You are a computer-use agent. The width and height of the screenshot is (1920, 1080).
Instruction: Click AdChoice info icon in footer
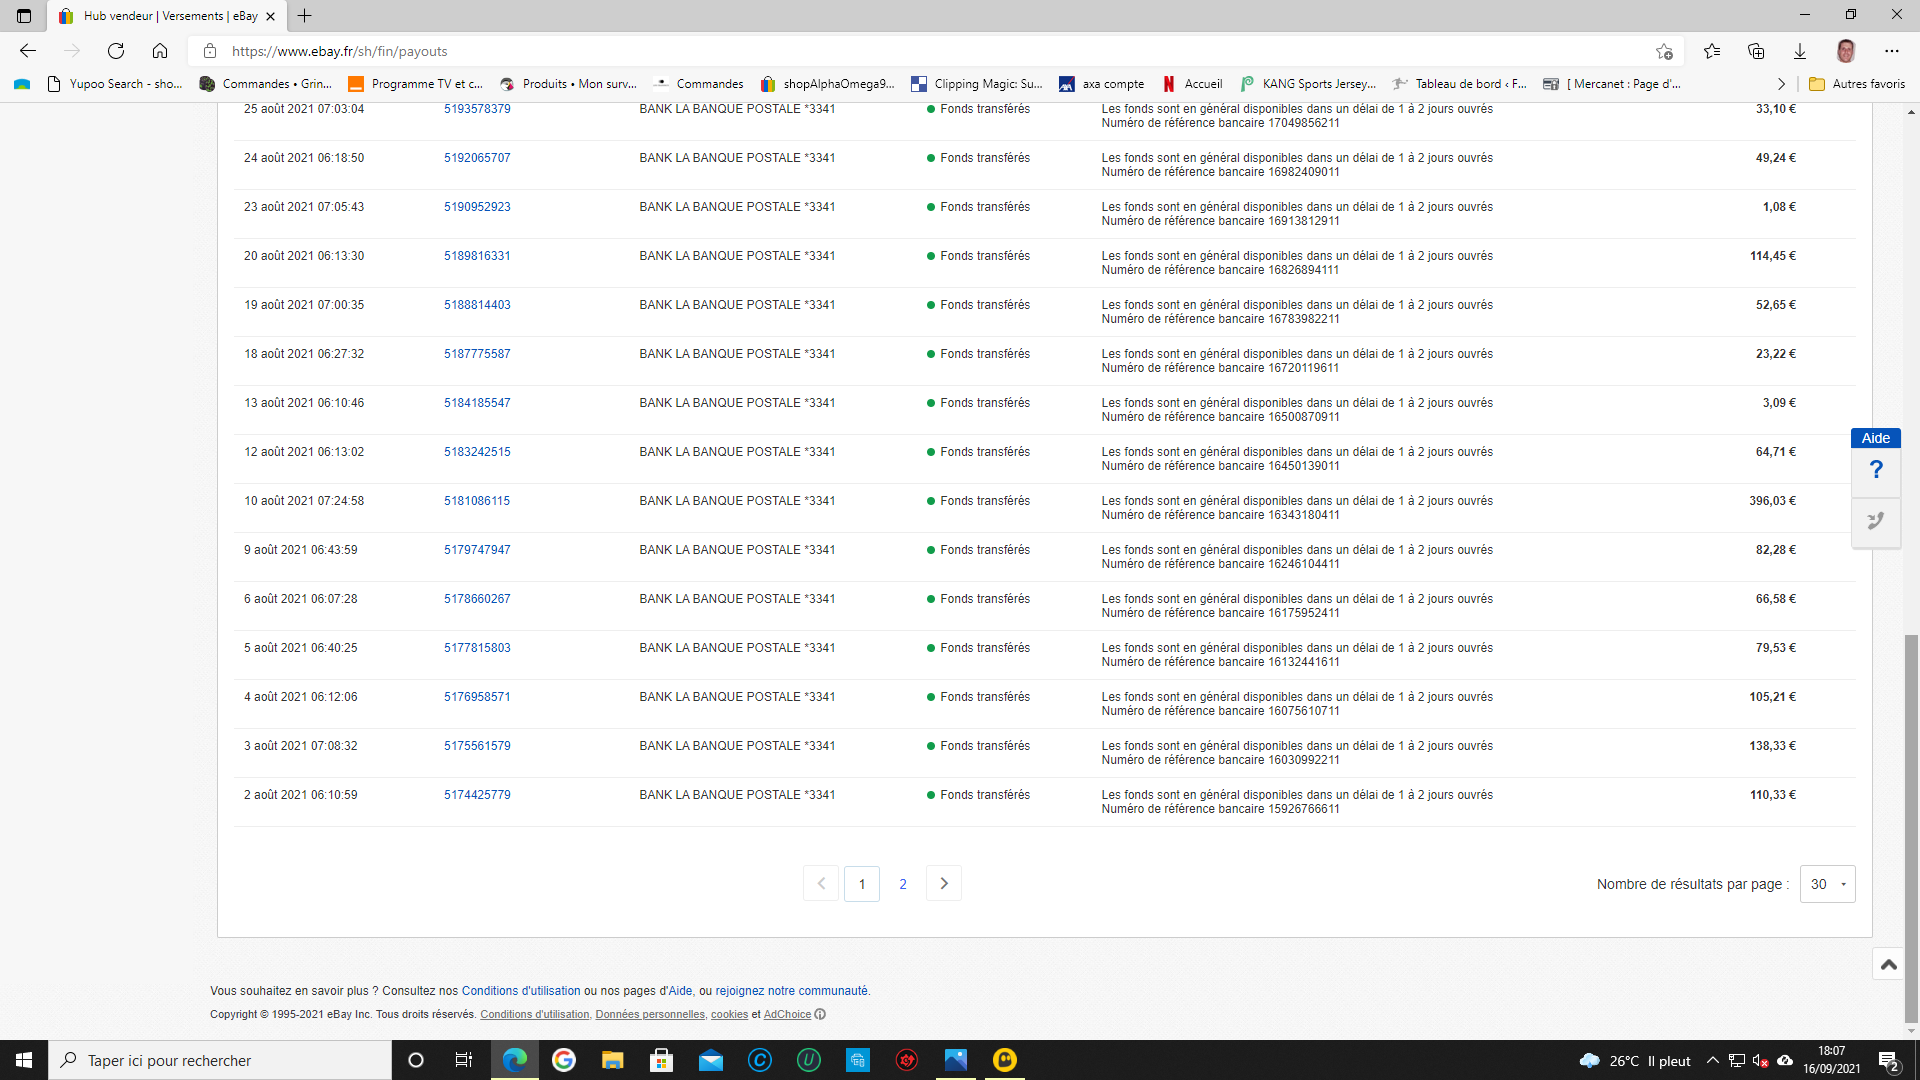(x=820, y=1014)
